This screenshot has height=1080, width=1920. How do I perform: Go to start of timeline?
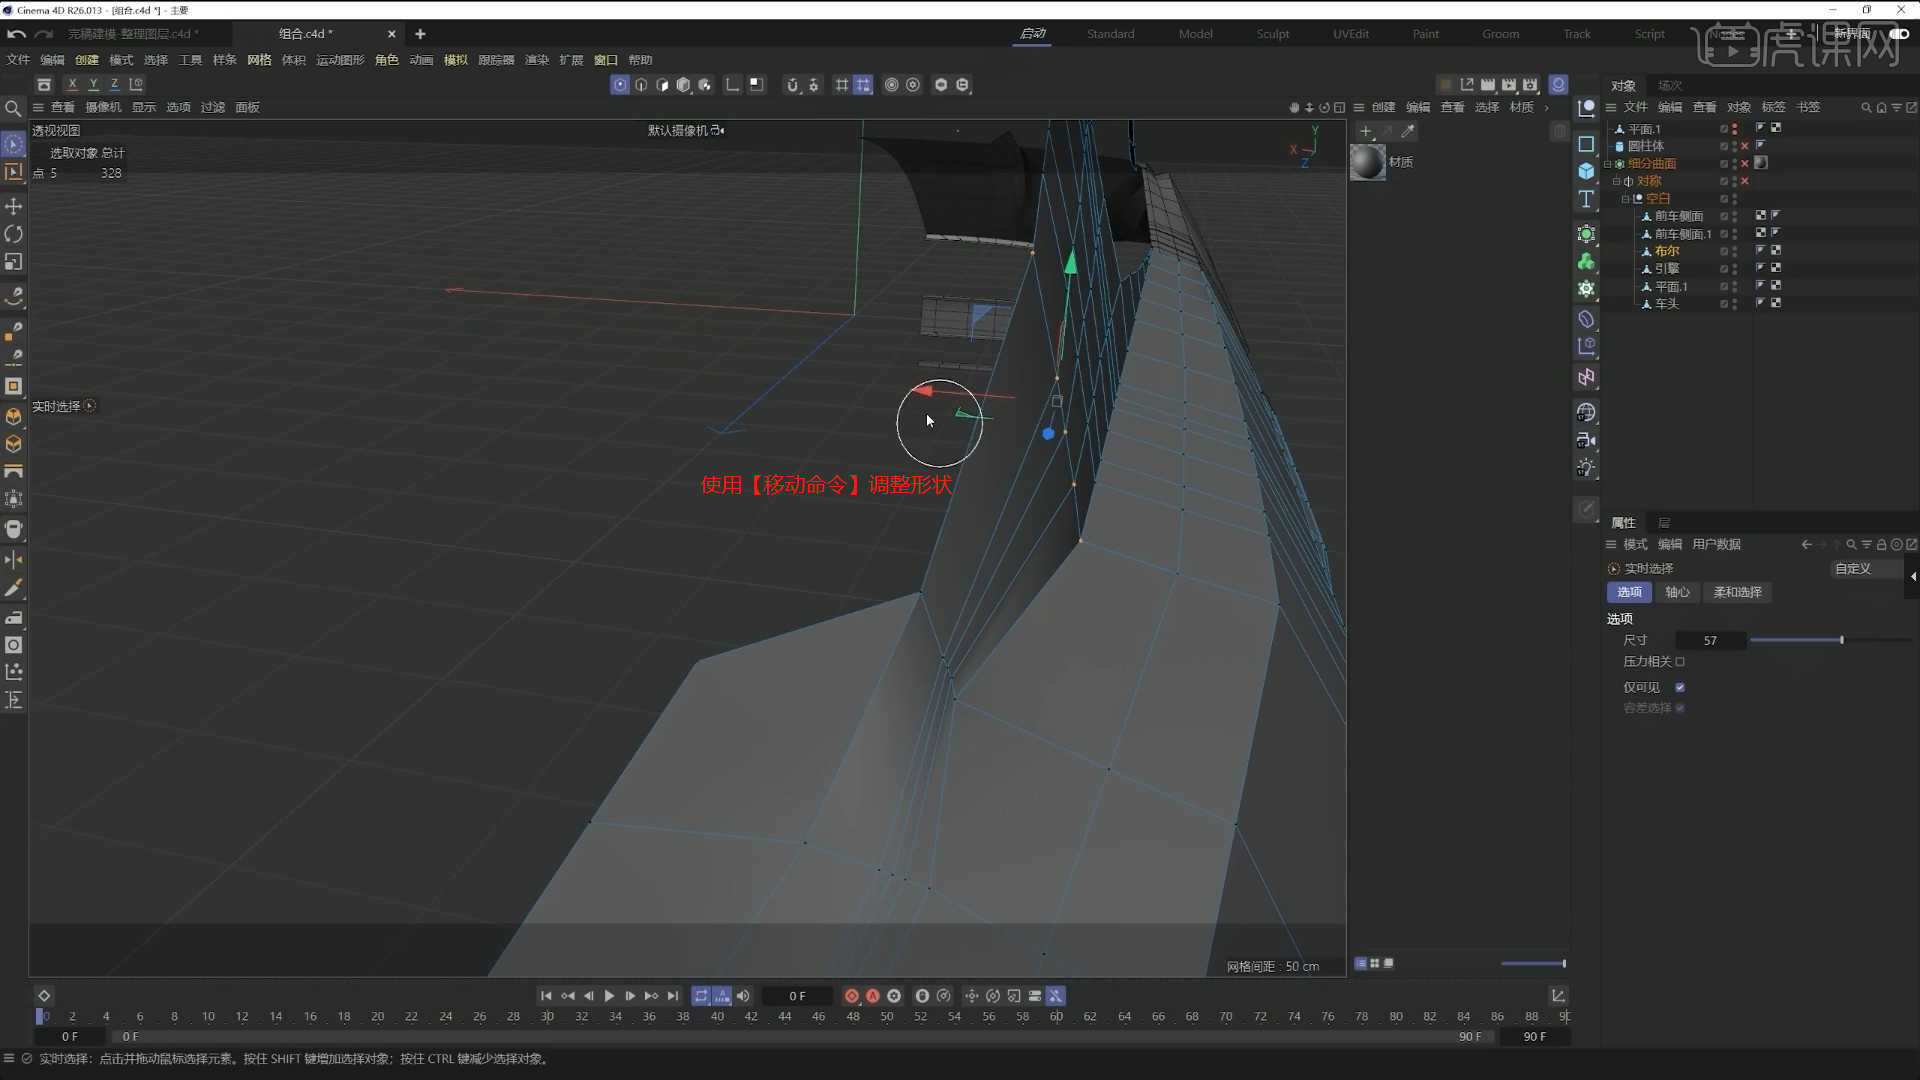(x=546, y=996)
